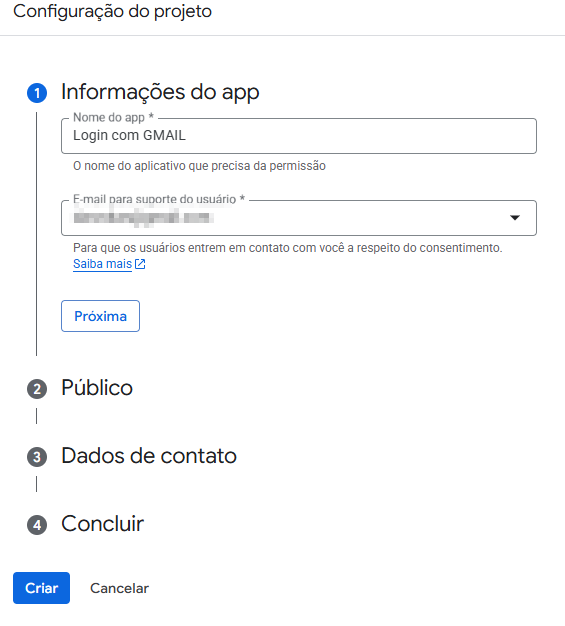Click the Cancelar button

tap(119, 588)
